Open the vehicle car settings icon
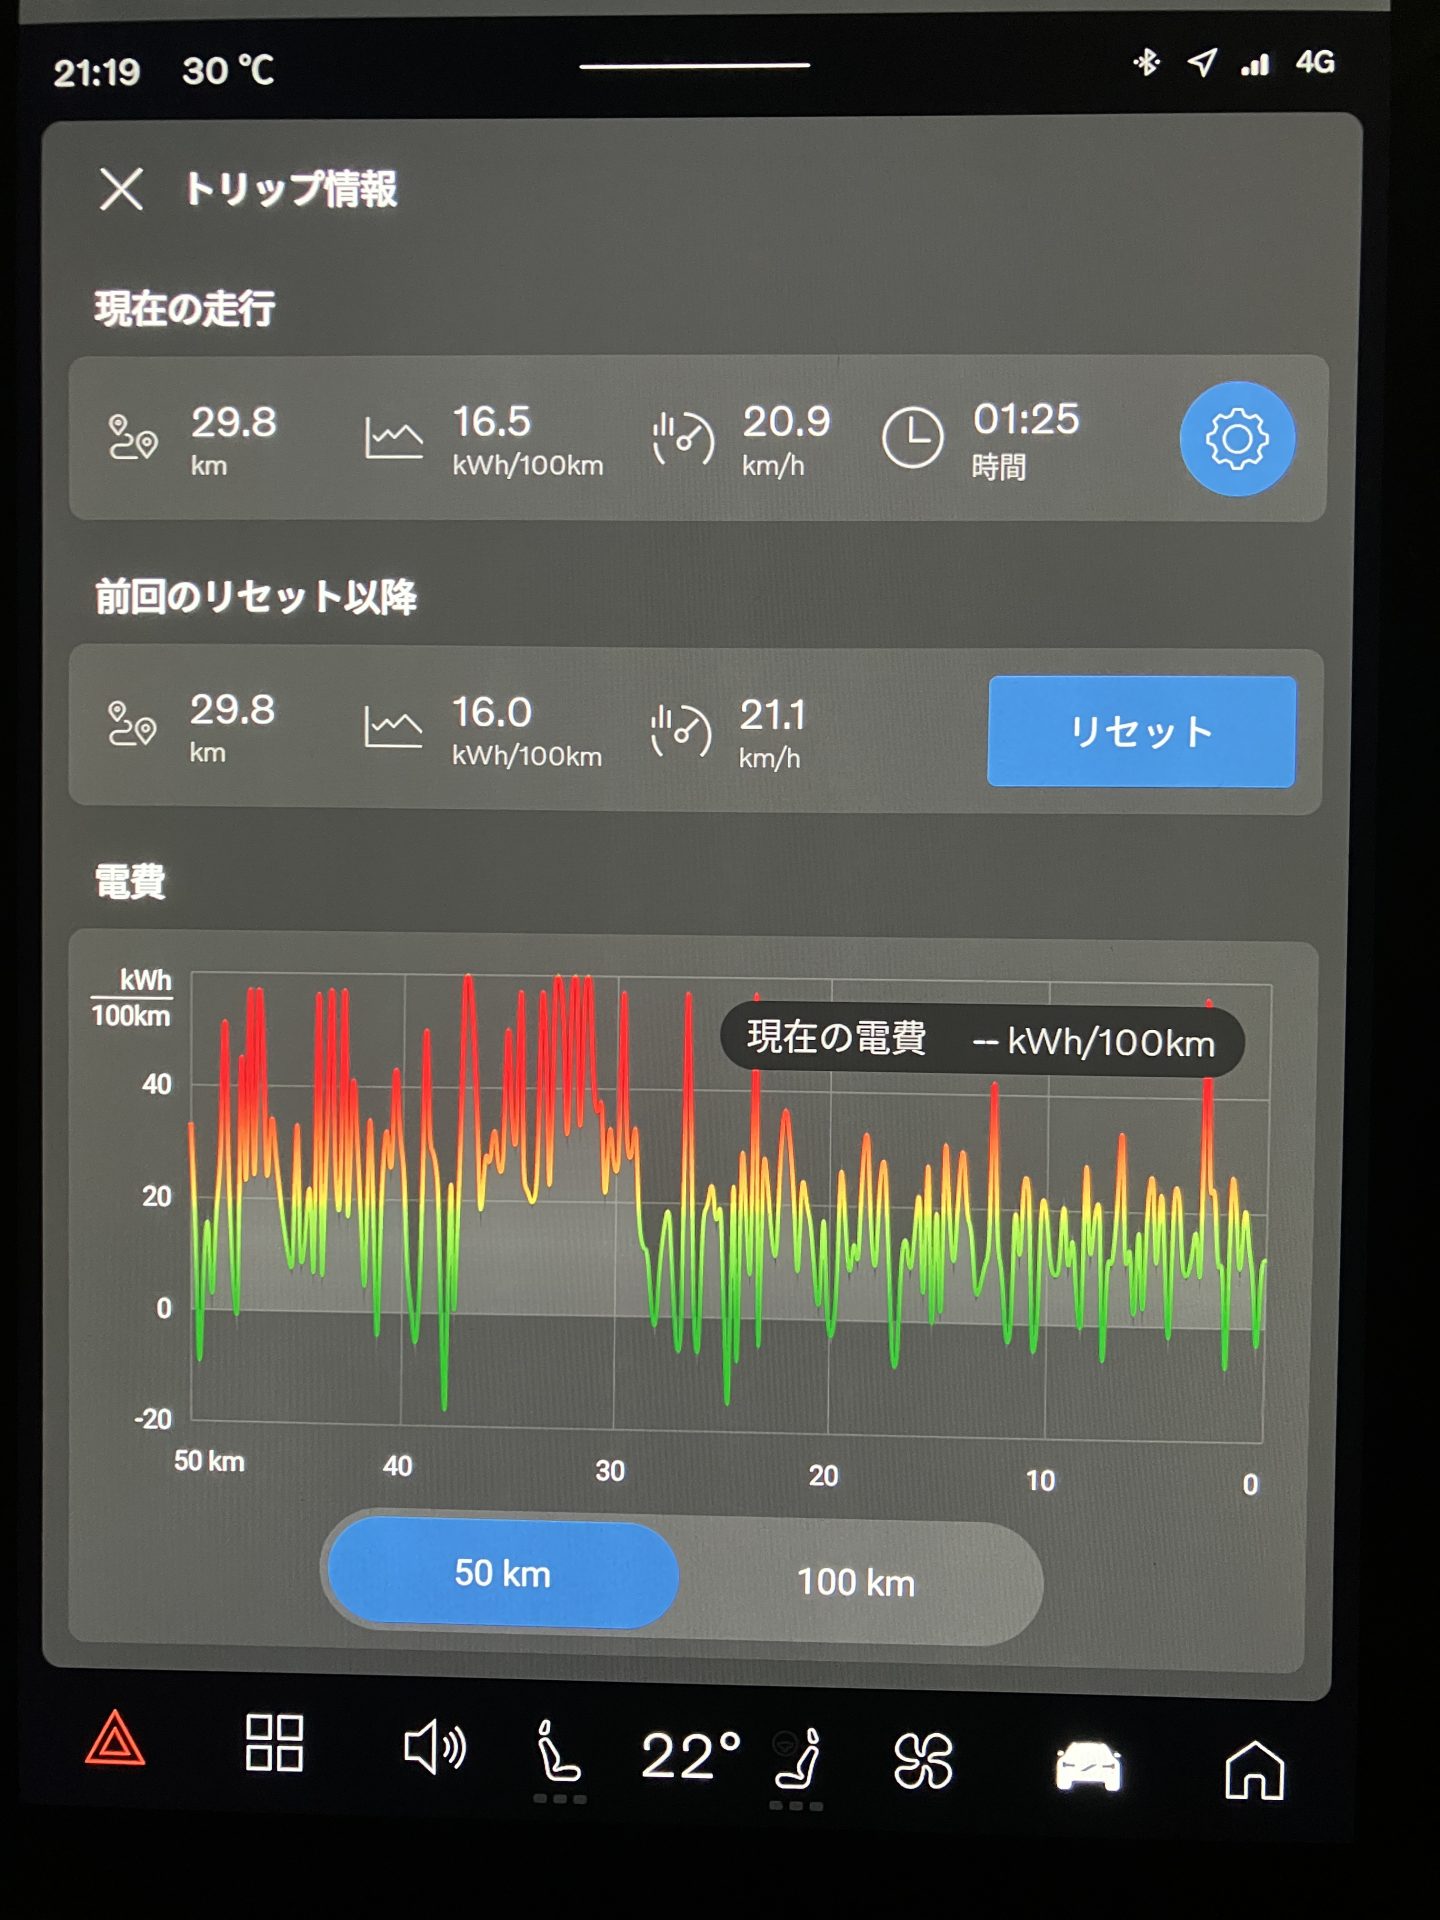This screenshot has width=1440, height=1920. coord(1088,1767)
